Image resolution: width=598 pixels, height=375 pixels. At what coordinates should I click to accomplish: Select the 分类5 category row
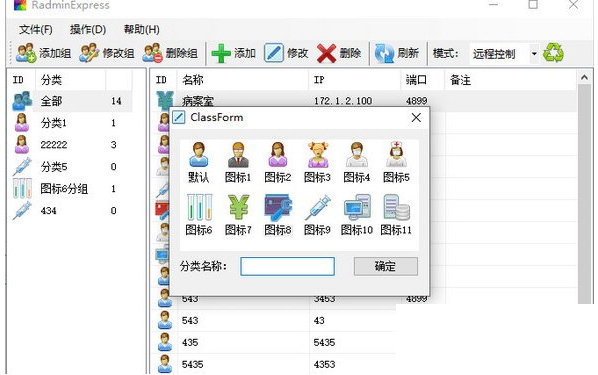(x=71, y=167)
